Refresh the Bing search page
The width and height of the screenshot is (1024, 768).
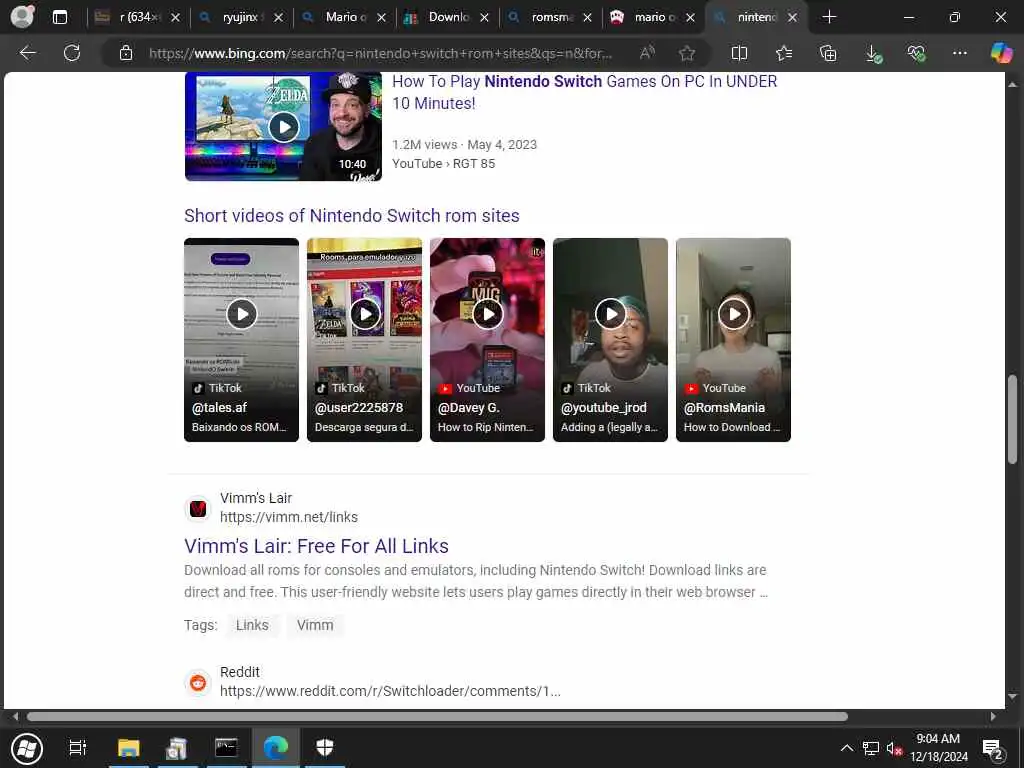(x=72, y=53)
